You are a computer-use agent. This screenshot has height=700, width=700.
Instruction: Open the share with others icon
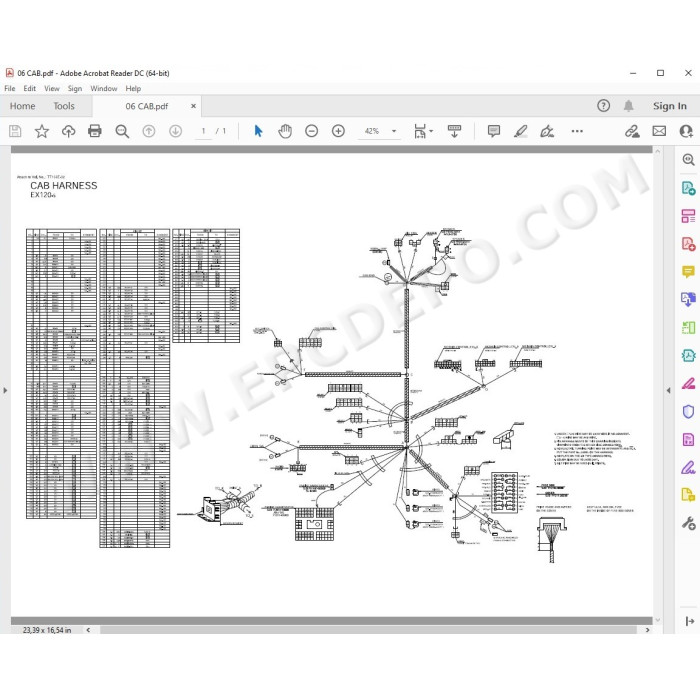(x=686, y=131)
